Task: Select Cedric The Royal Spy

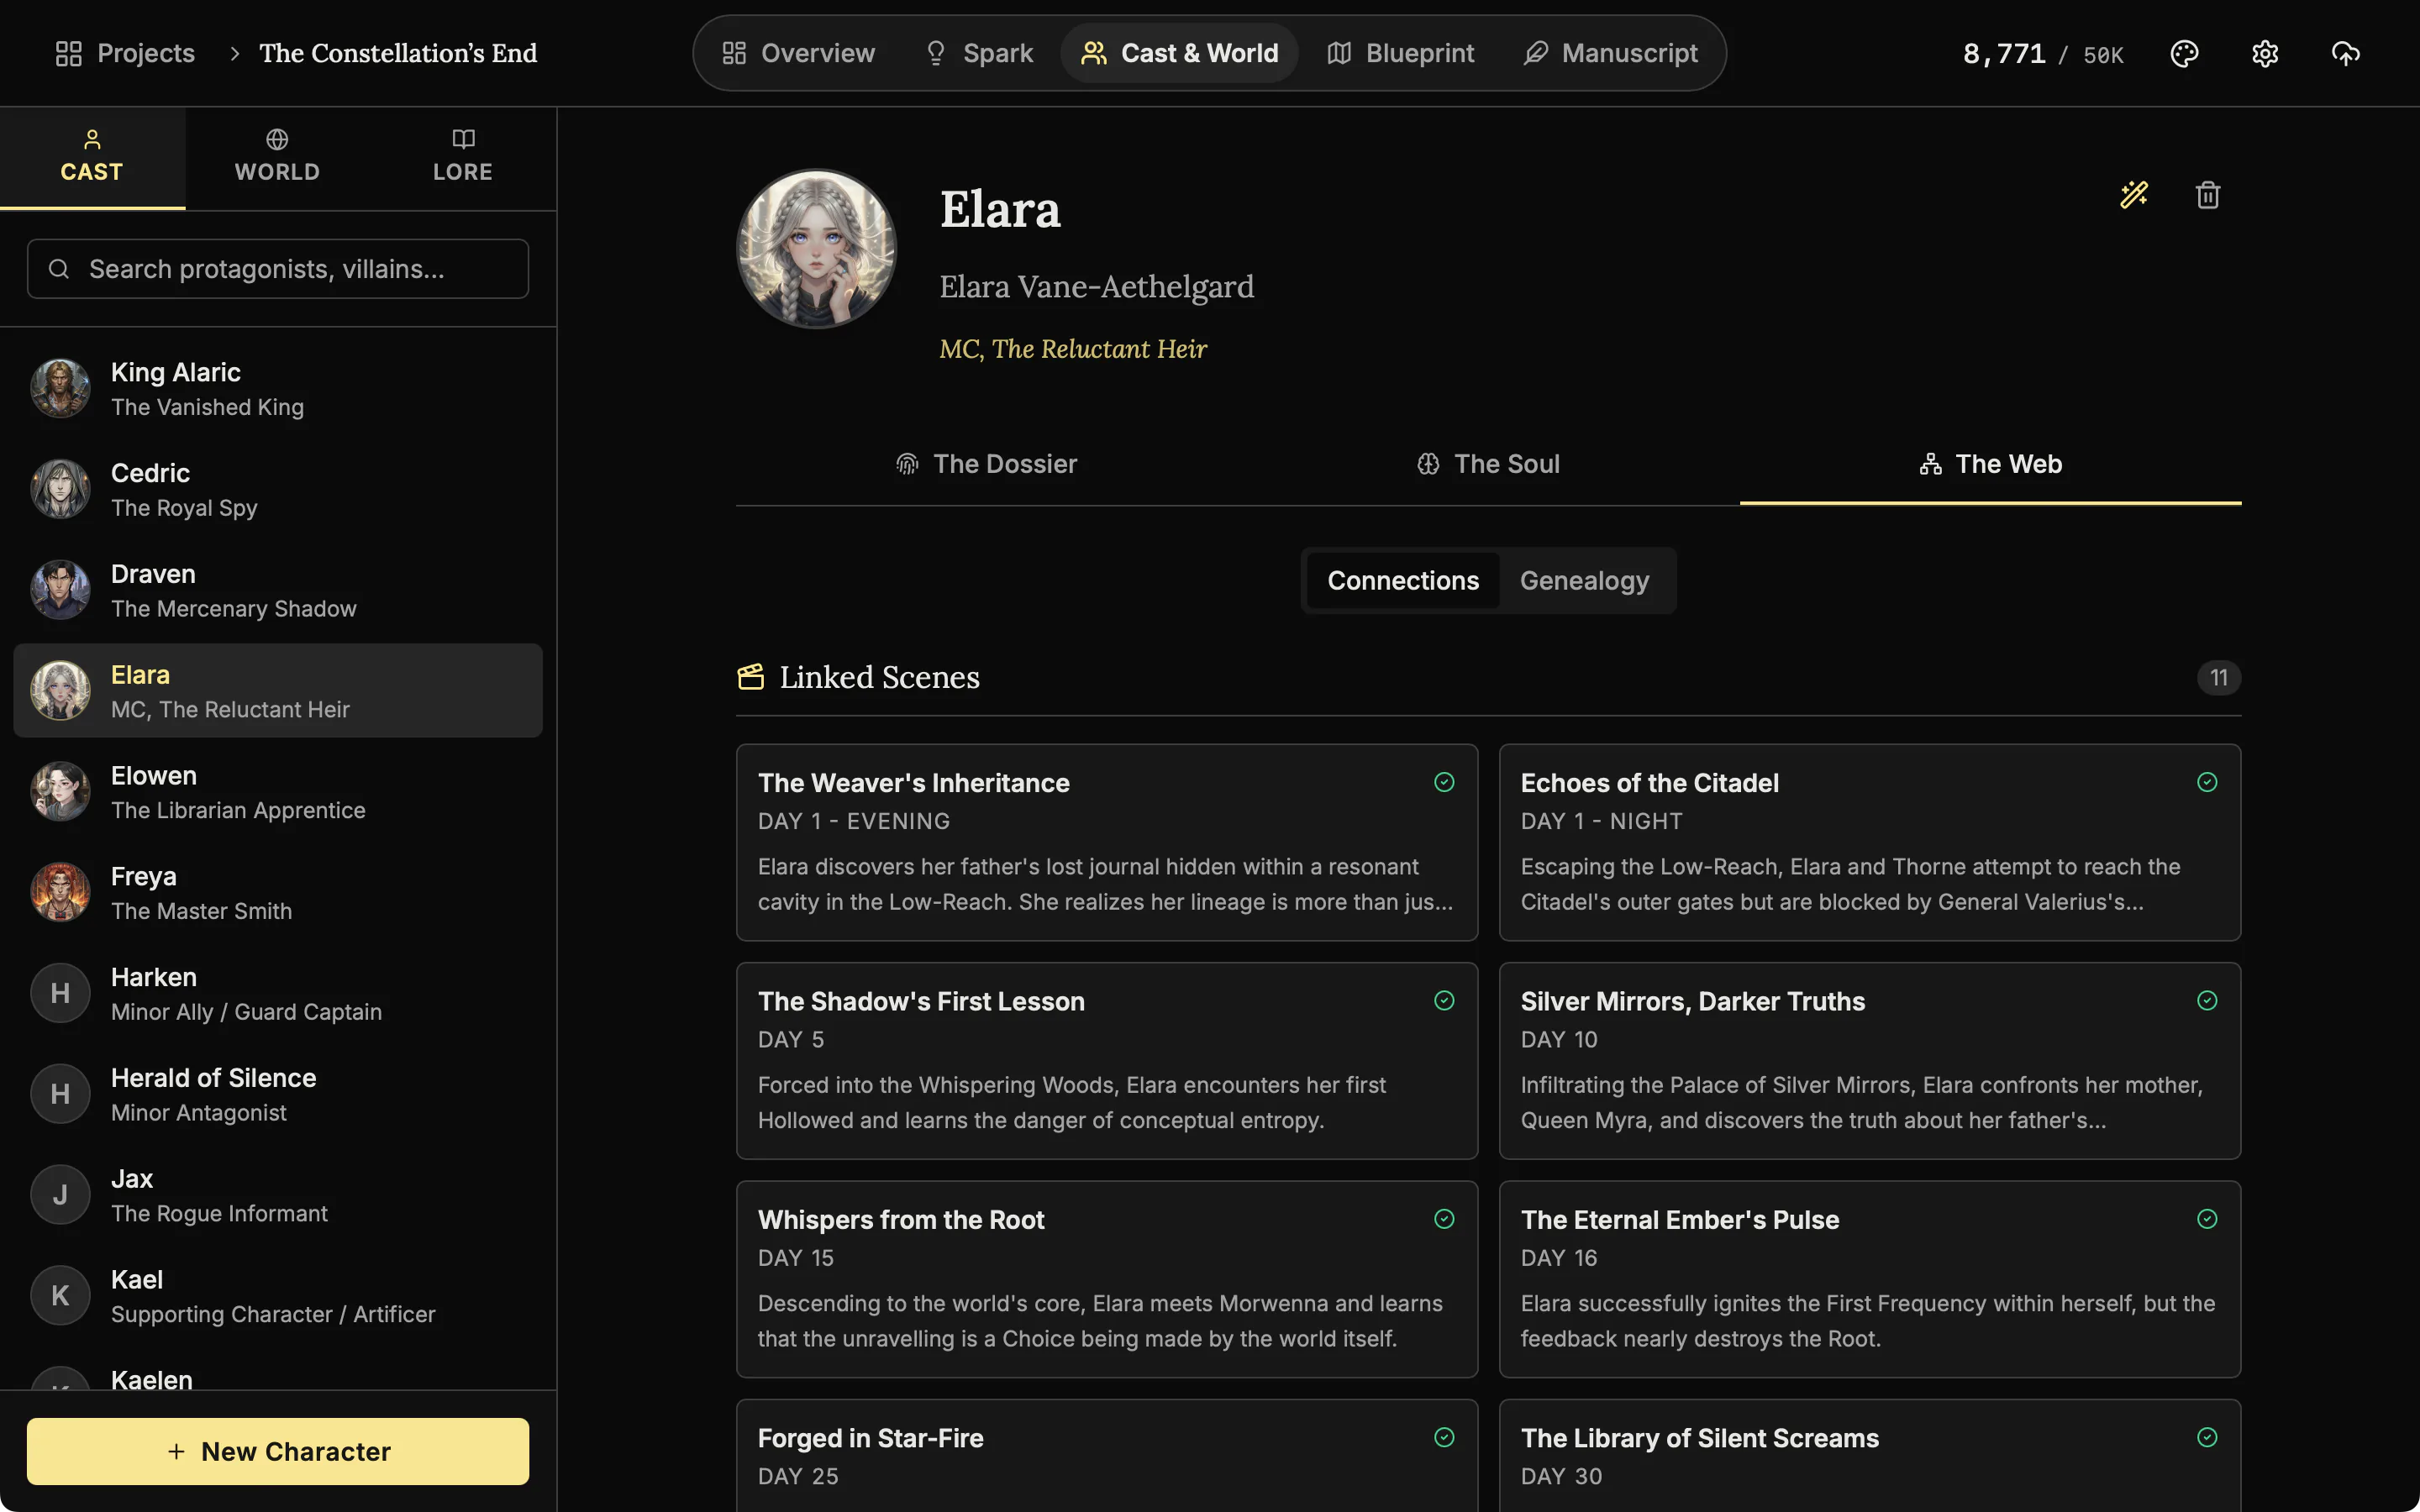Action: pos(278,489)
